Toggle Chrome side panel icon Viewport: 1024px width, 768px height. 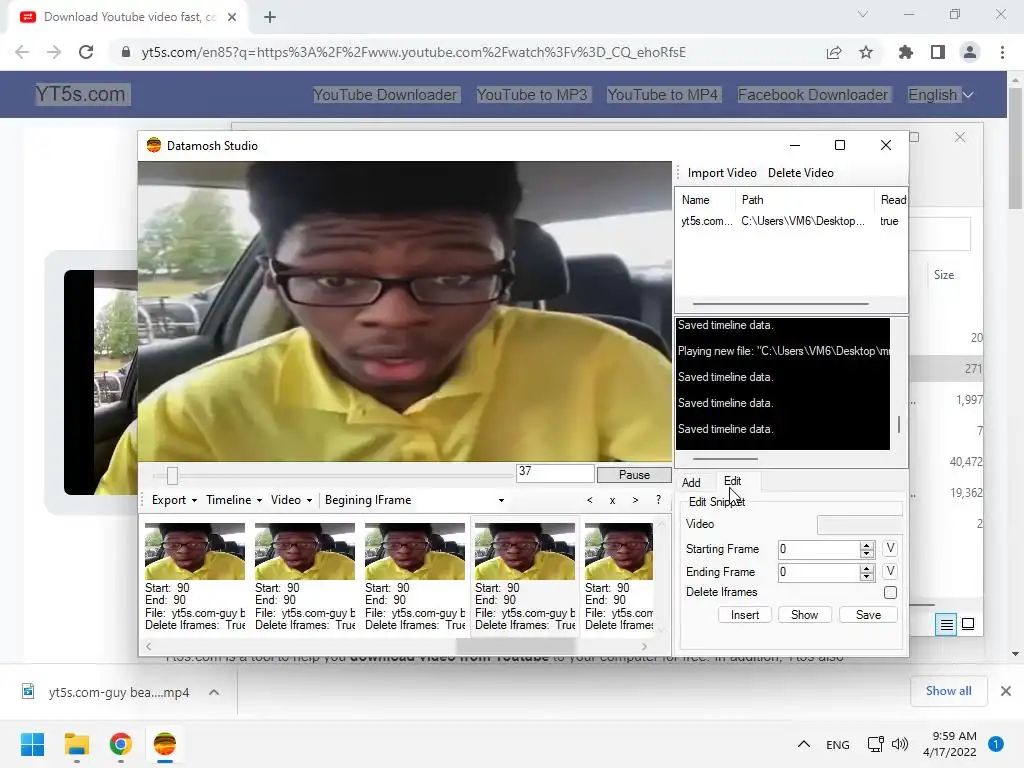click(938, 52)
